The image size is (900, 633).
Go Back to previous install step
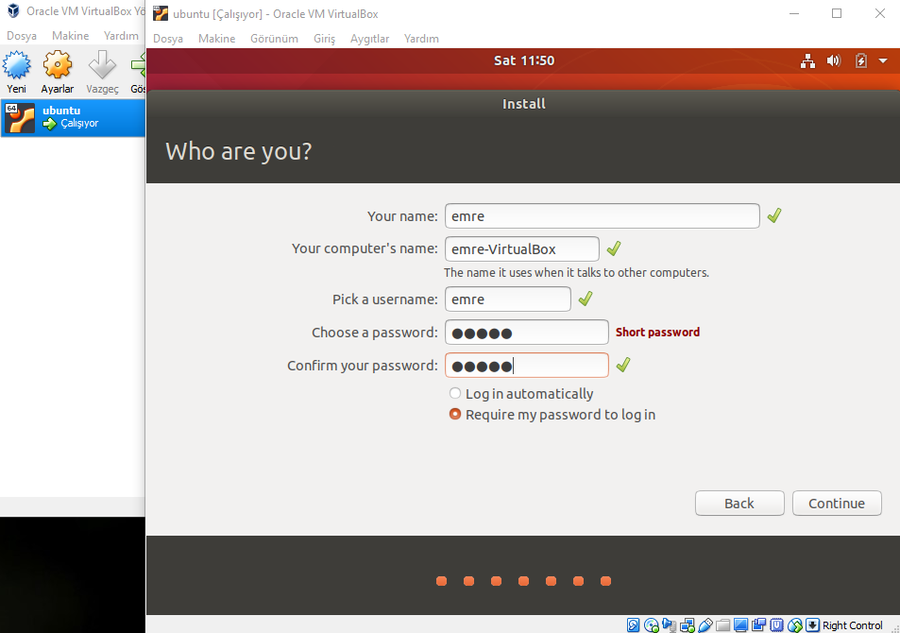point(739,503)
